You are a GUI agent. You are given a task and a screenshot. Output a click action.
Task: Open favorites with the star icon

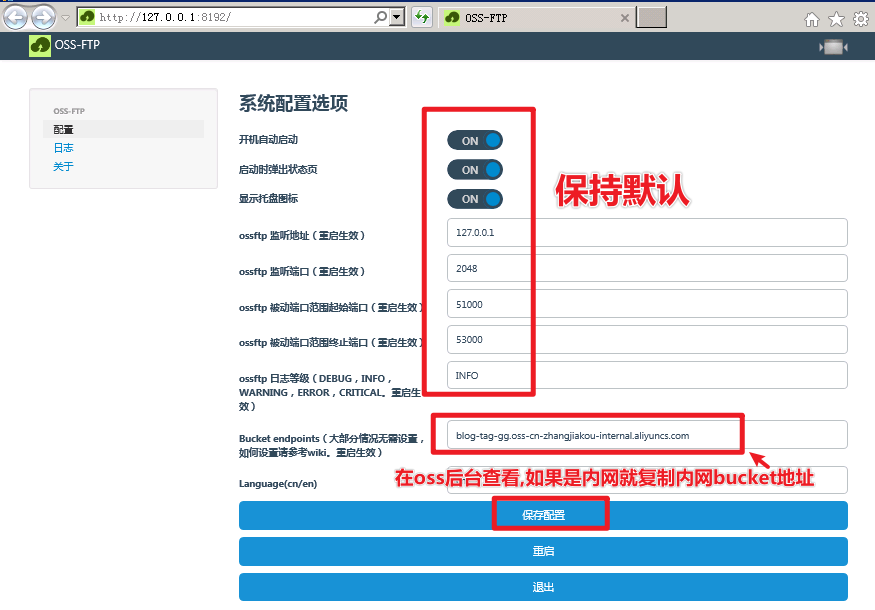click(836, 19)
